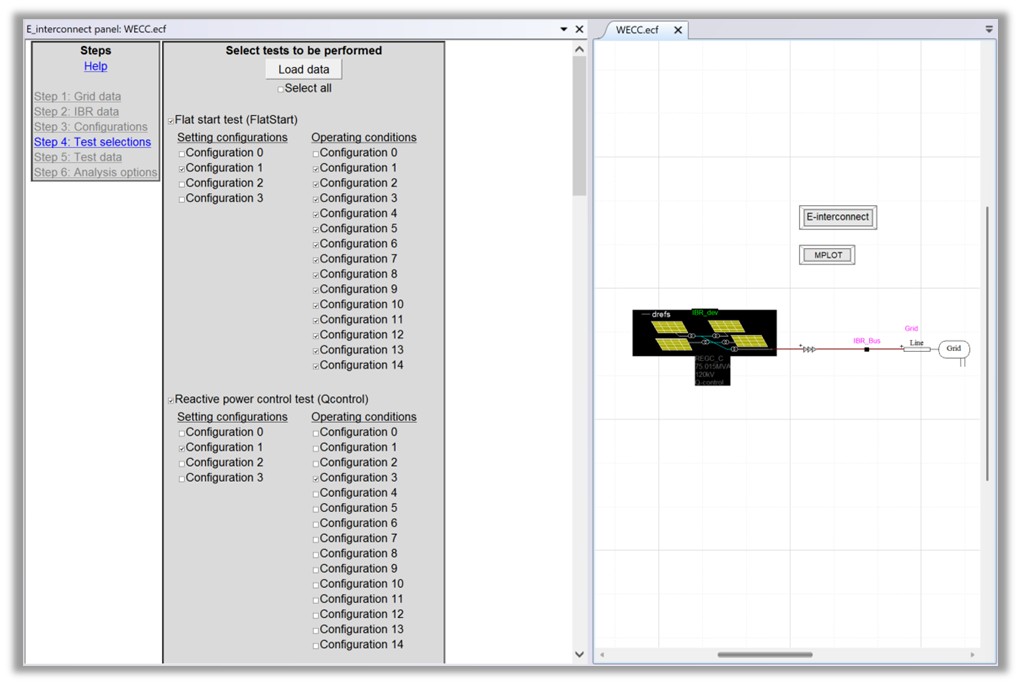Select the IBR_Bus node square
Image resolution: width=1021 pixels, height=685 pixels.
coord(866,350)
